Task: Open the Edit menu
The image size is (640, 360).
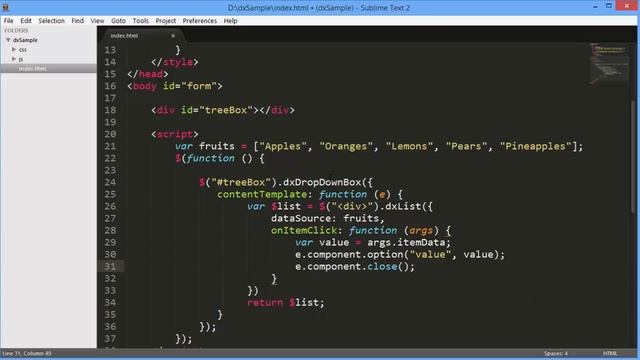Action: pyautogui.click(x=26, y=21)
